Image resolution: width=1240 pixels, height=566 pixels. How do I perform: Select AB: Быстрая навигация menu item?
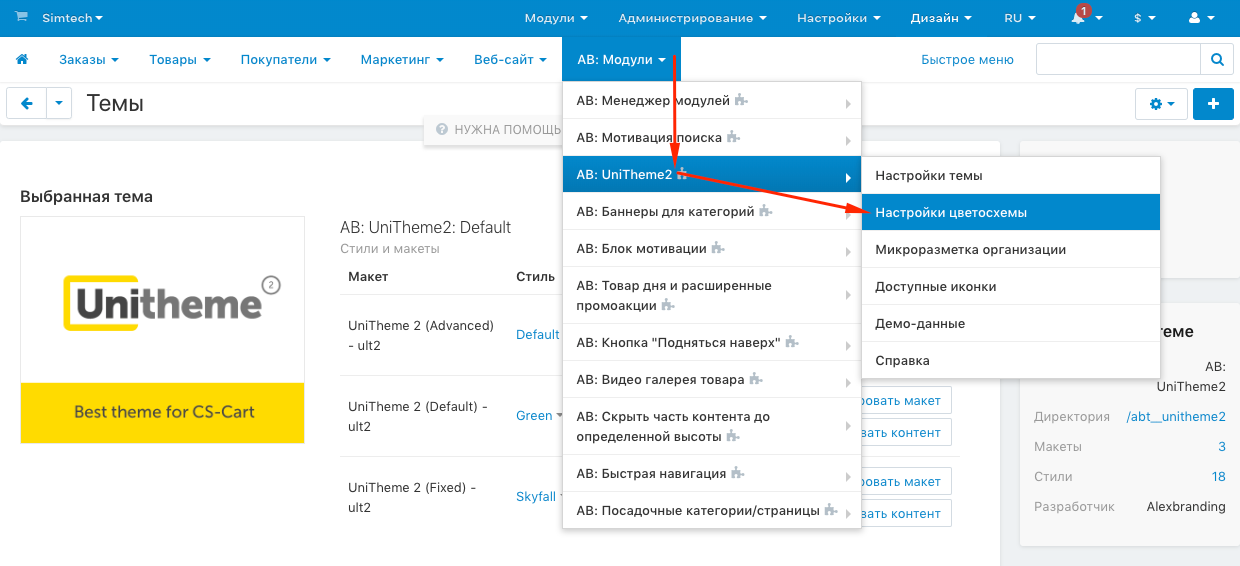712,474
